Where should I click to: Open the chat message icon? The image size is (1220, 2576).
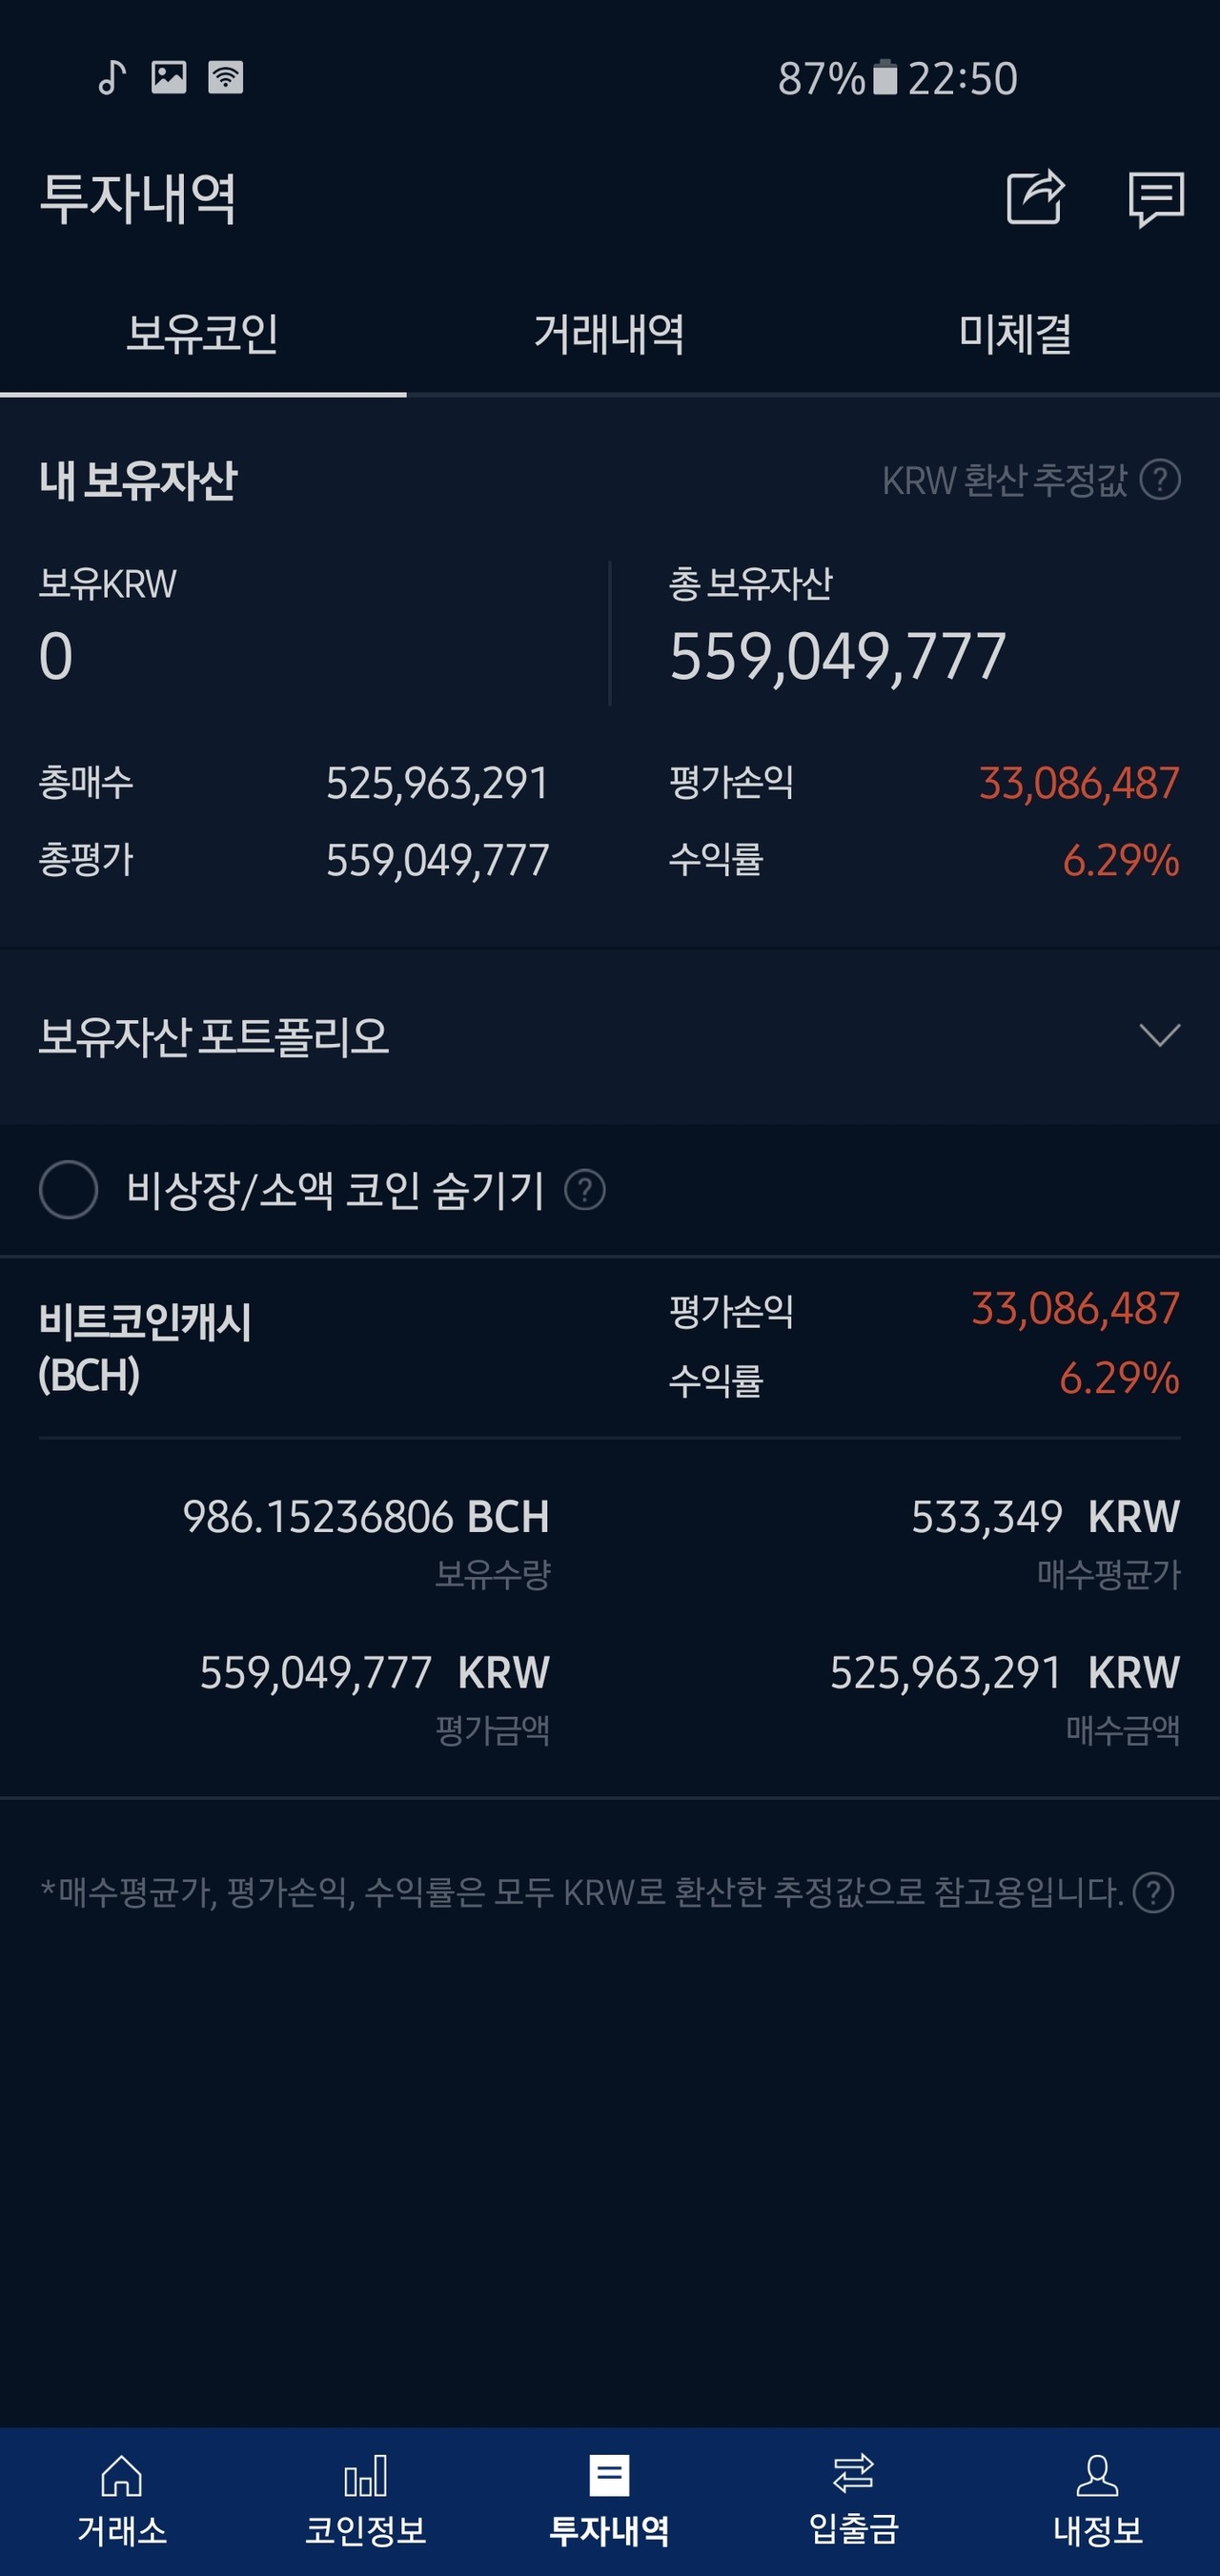point(1156,199)
